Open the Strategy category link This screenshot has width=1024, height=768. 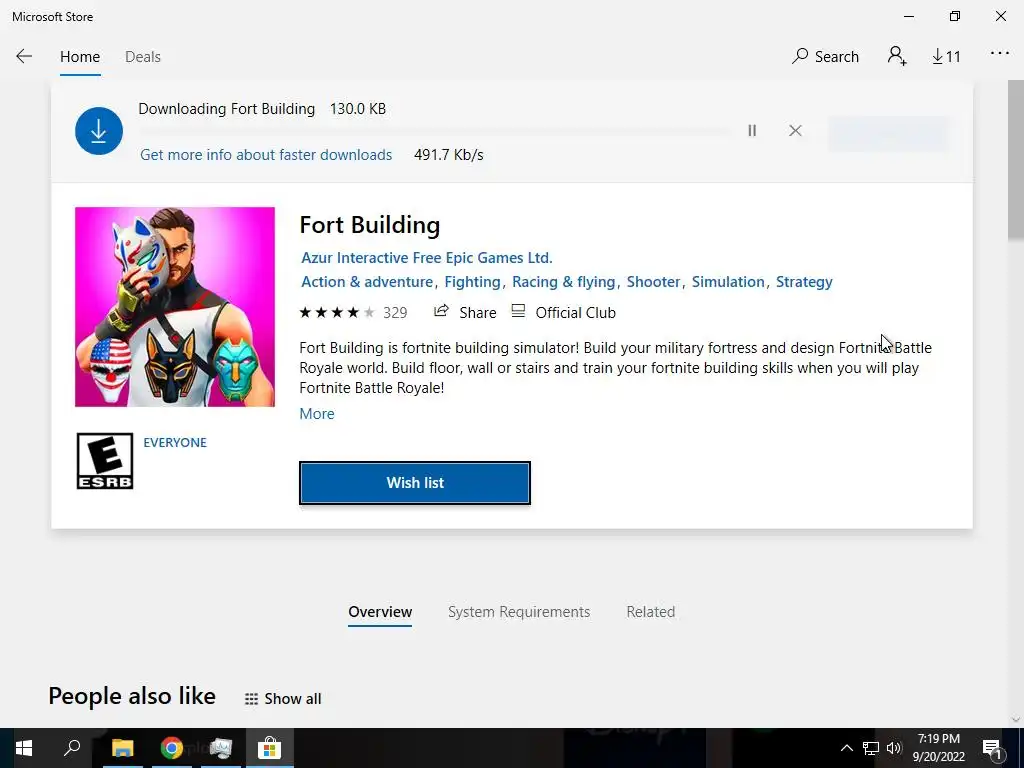pos(804,282)
